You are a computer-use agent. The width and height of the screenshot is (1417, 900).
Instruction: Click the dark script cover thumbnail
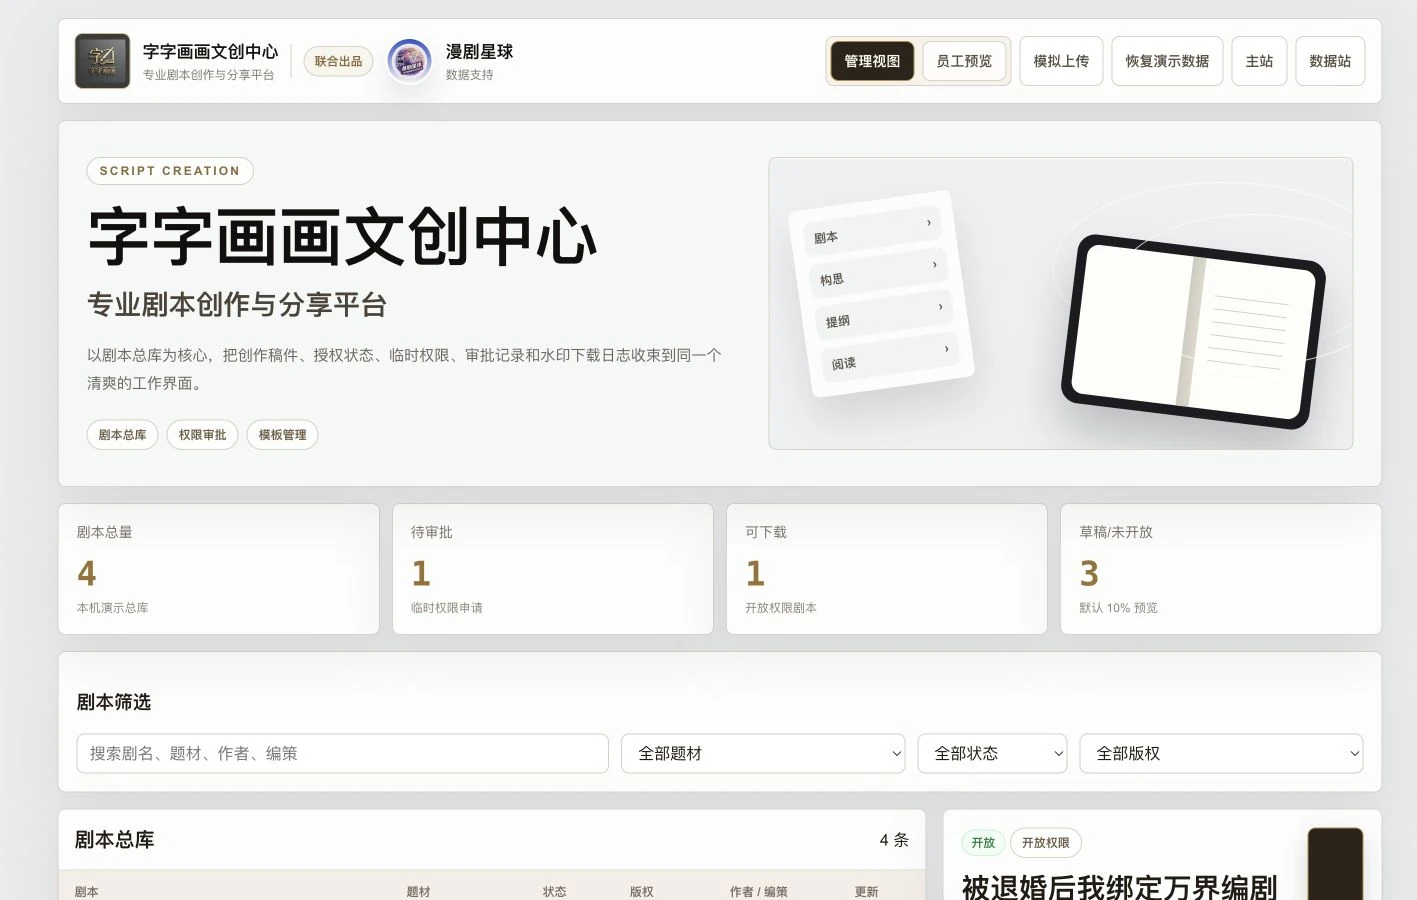coord(1335,864)
